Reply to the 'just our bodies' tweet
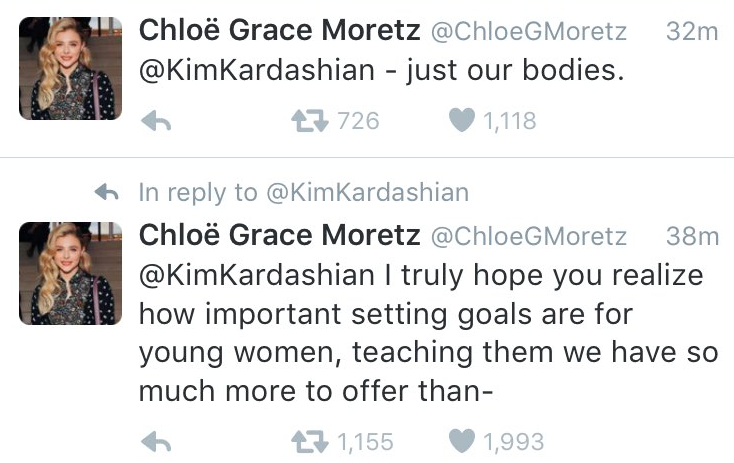 tap(156, 121)
